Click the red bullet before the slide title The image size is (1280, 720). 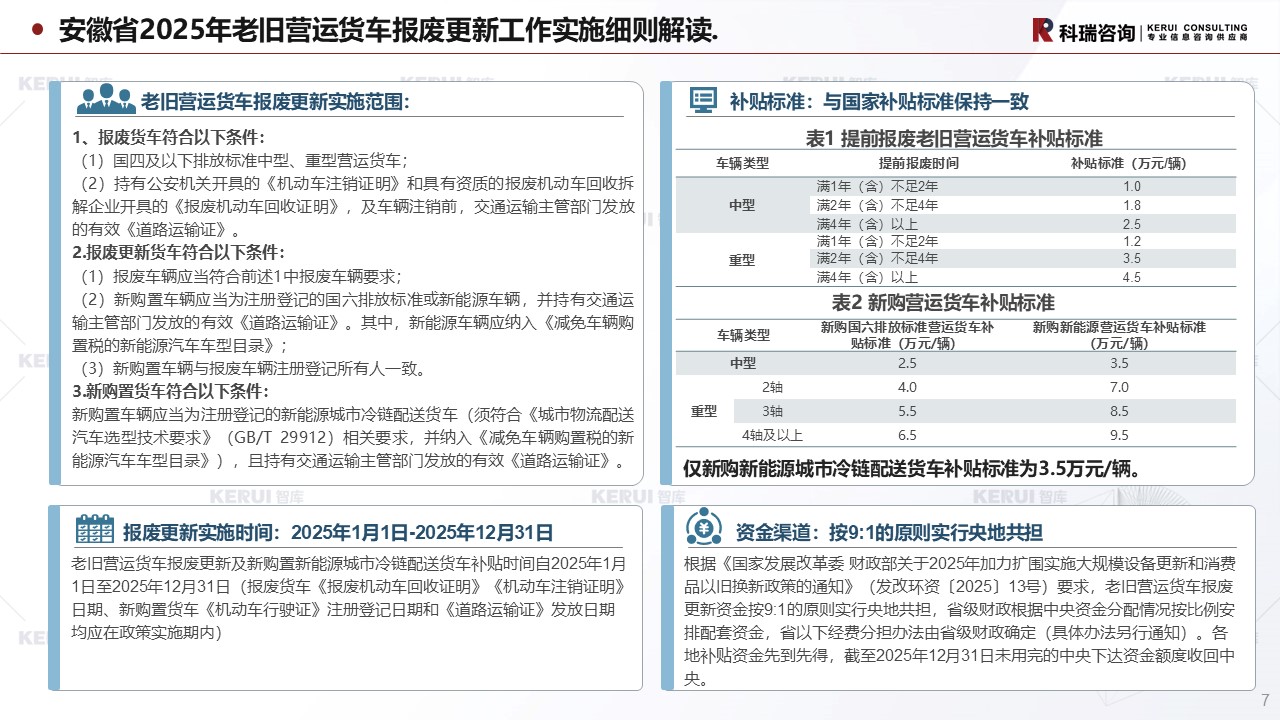tap(37, 30)
